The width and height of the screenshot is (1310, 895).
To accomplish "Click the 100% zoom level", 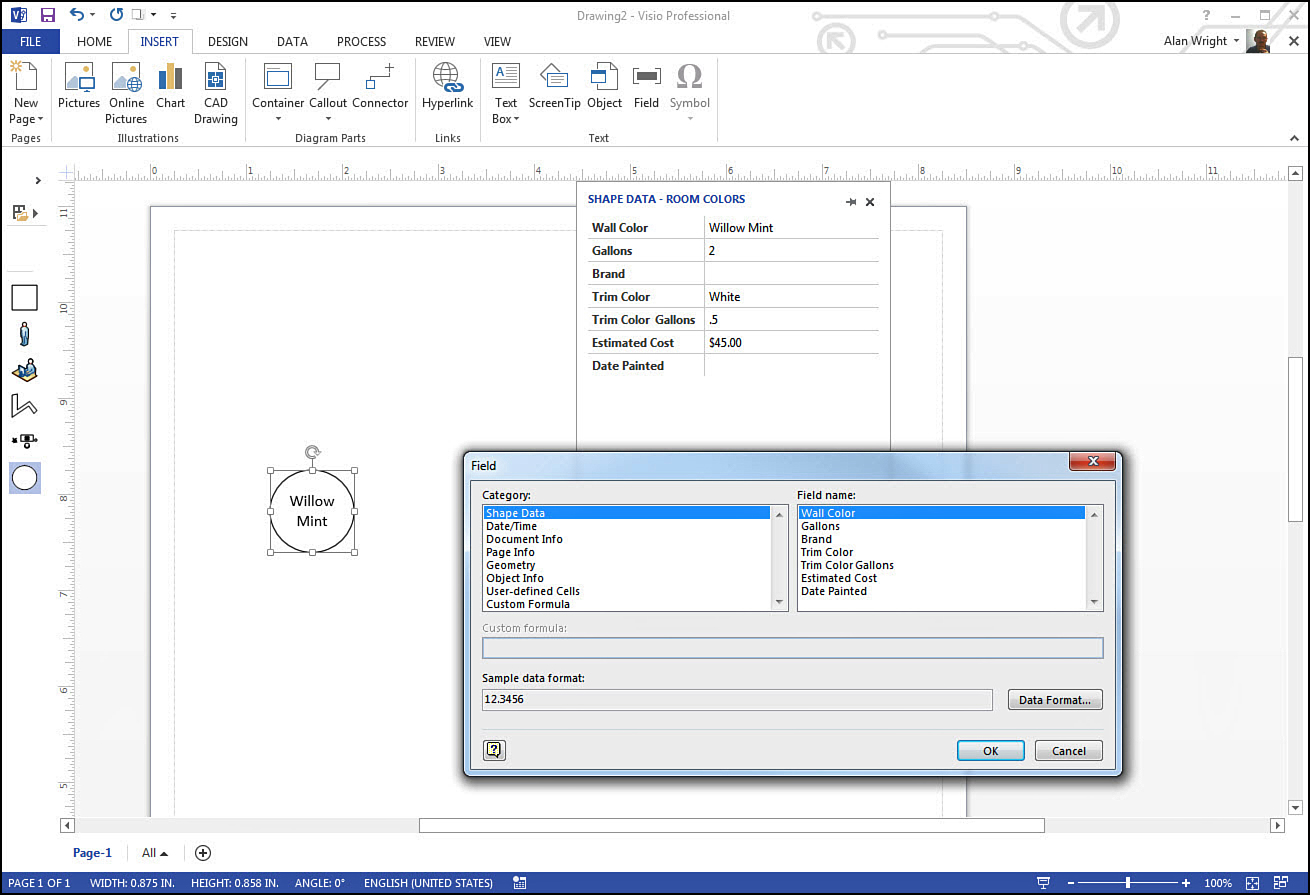I will 1218,884.
